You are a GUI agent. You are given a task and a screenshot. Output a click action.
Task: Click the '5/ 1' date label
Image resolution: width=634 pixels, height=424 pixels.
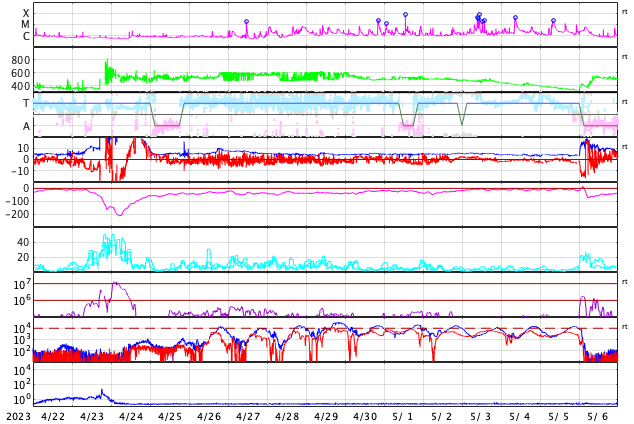403,416
